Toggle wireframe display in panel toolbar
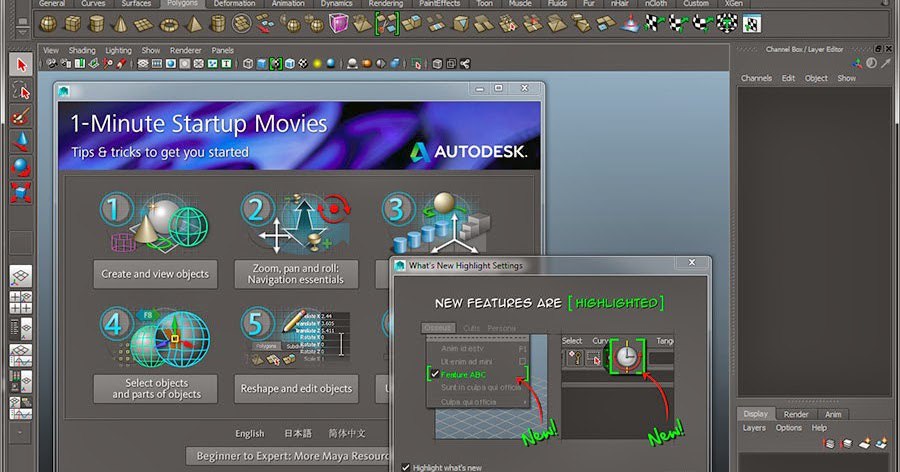The height and width of the screenshot is (472, 900). coord(248,64)
